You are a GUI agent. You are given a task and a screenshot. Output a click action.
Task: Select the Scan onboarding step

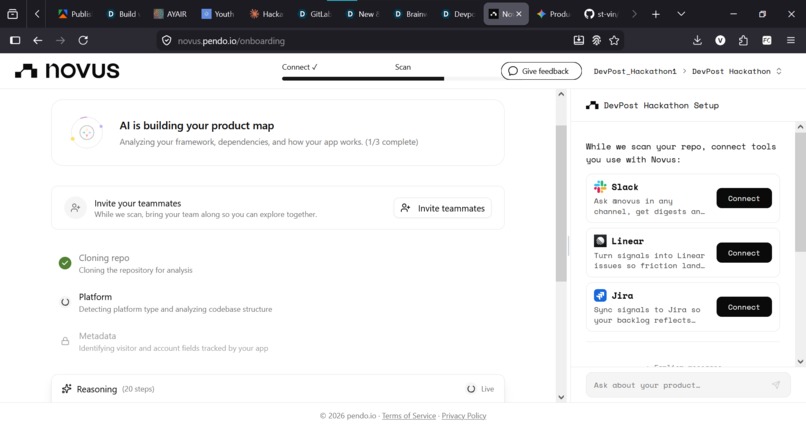(x=402, y=67)
